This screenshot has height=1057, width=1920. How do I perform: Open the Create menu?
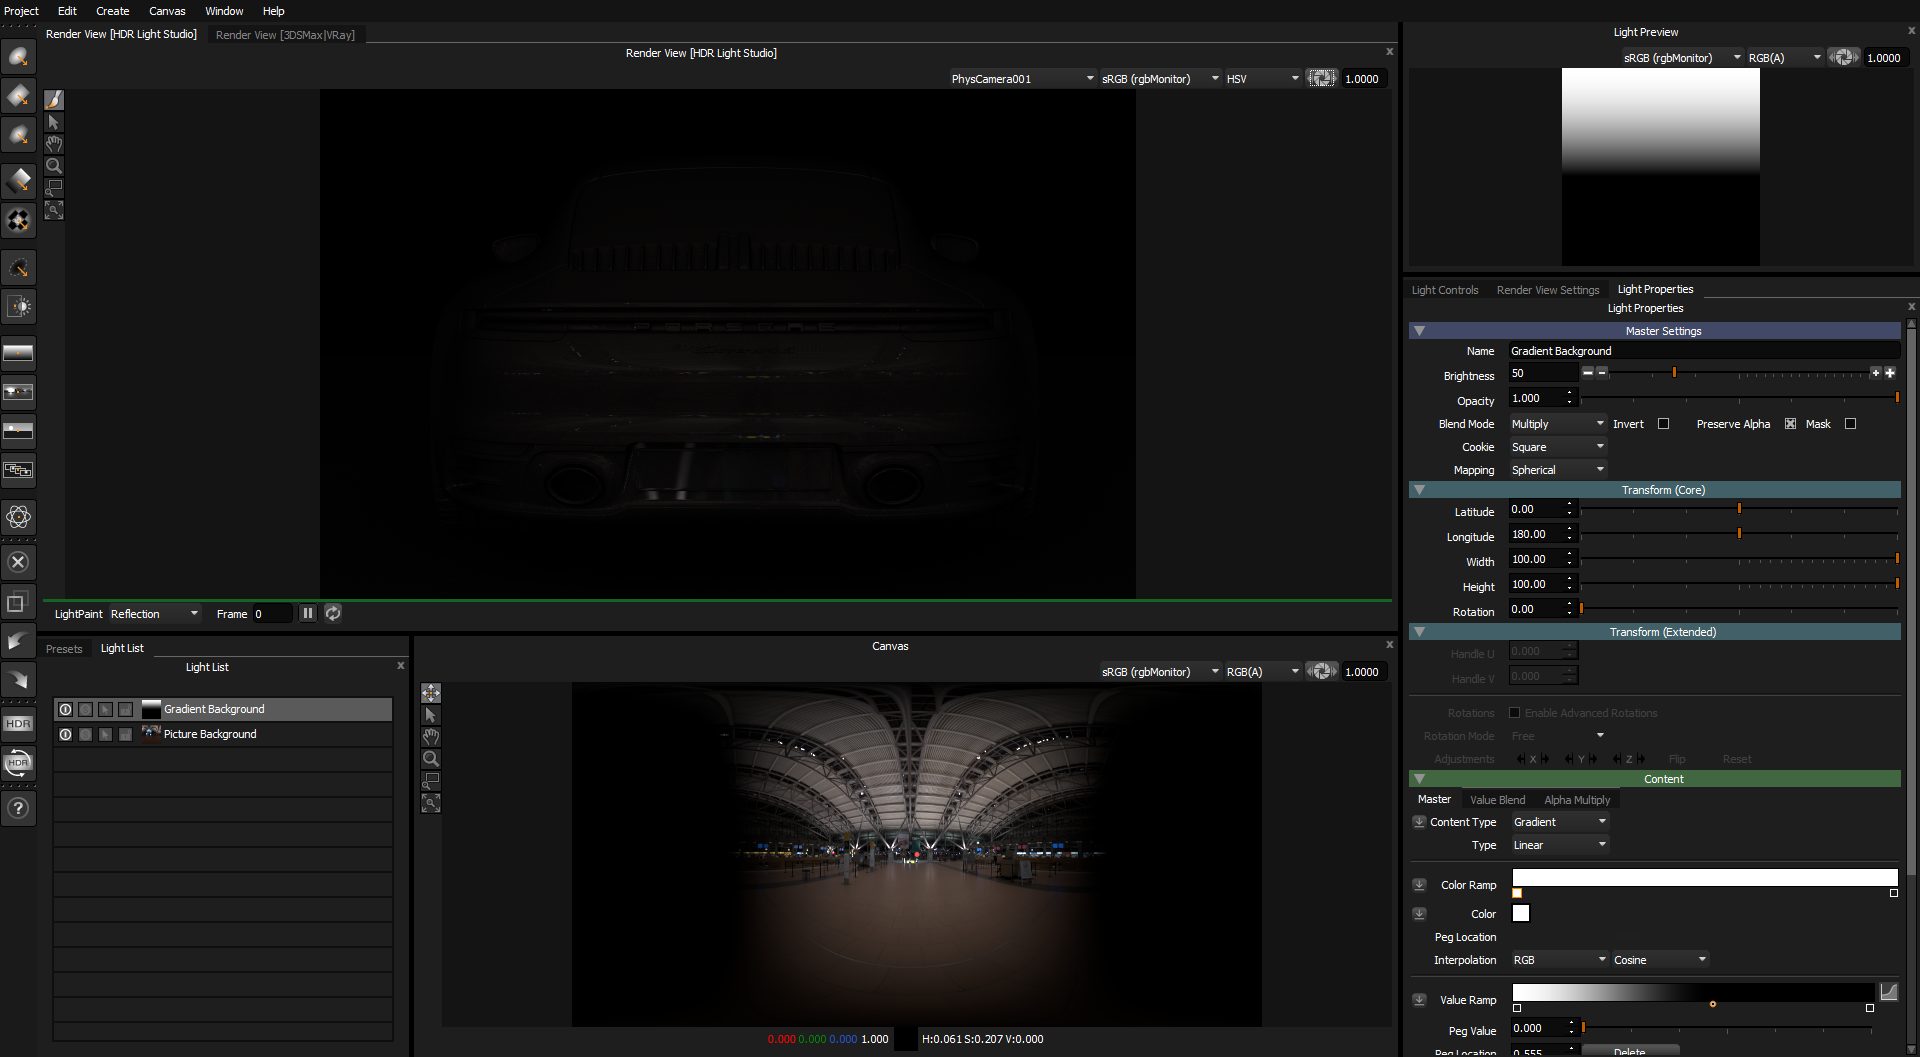[112, 11]
